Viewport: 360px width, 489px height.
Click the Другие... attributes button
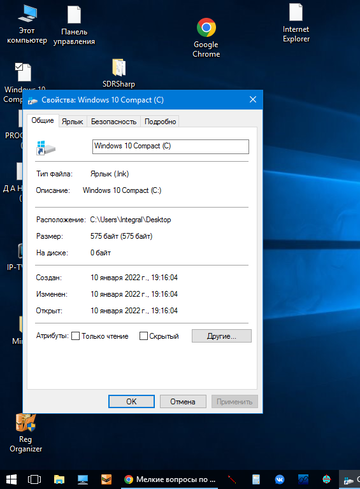[222, 336]
